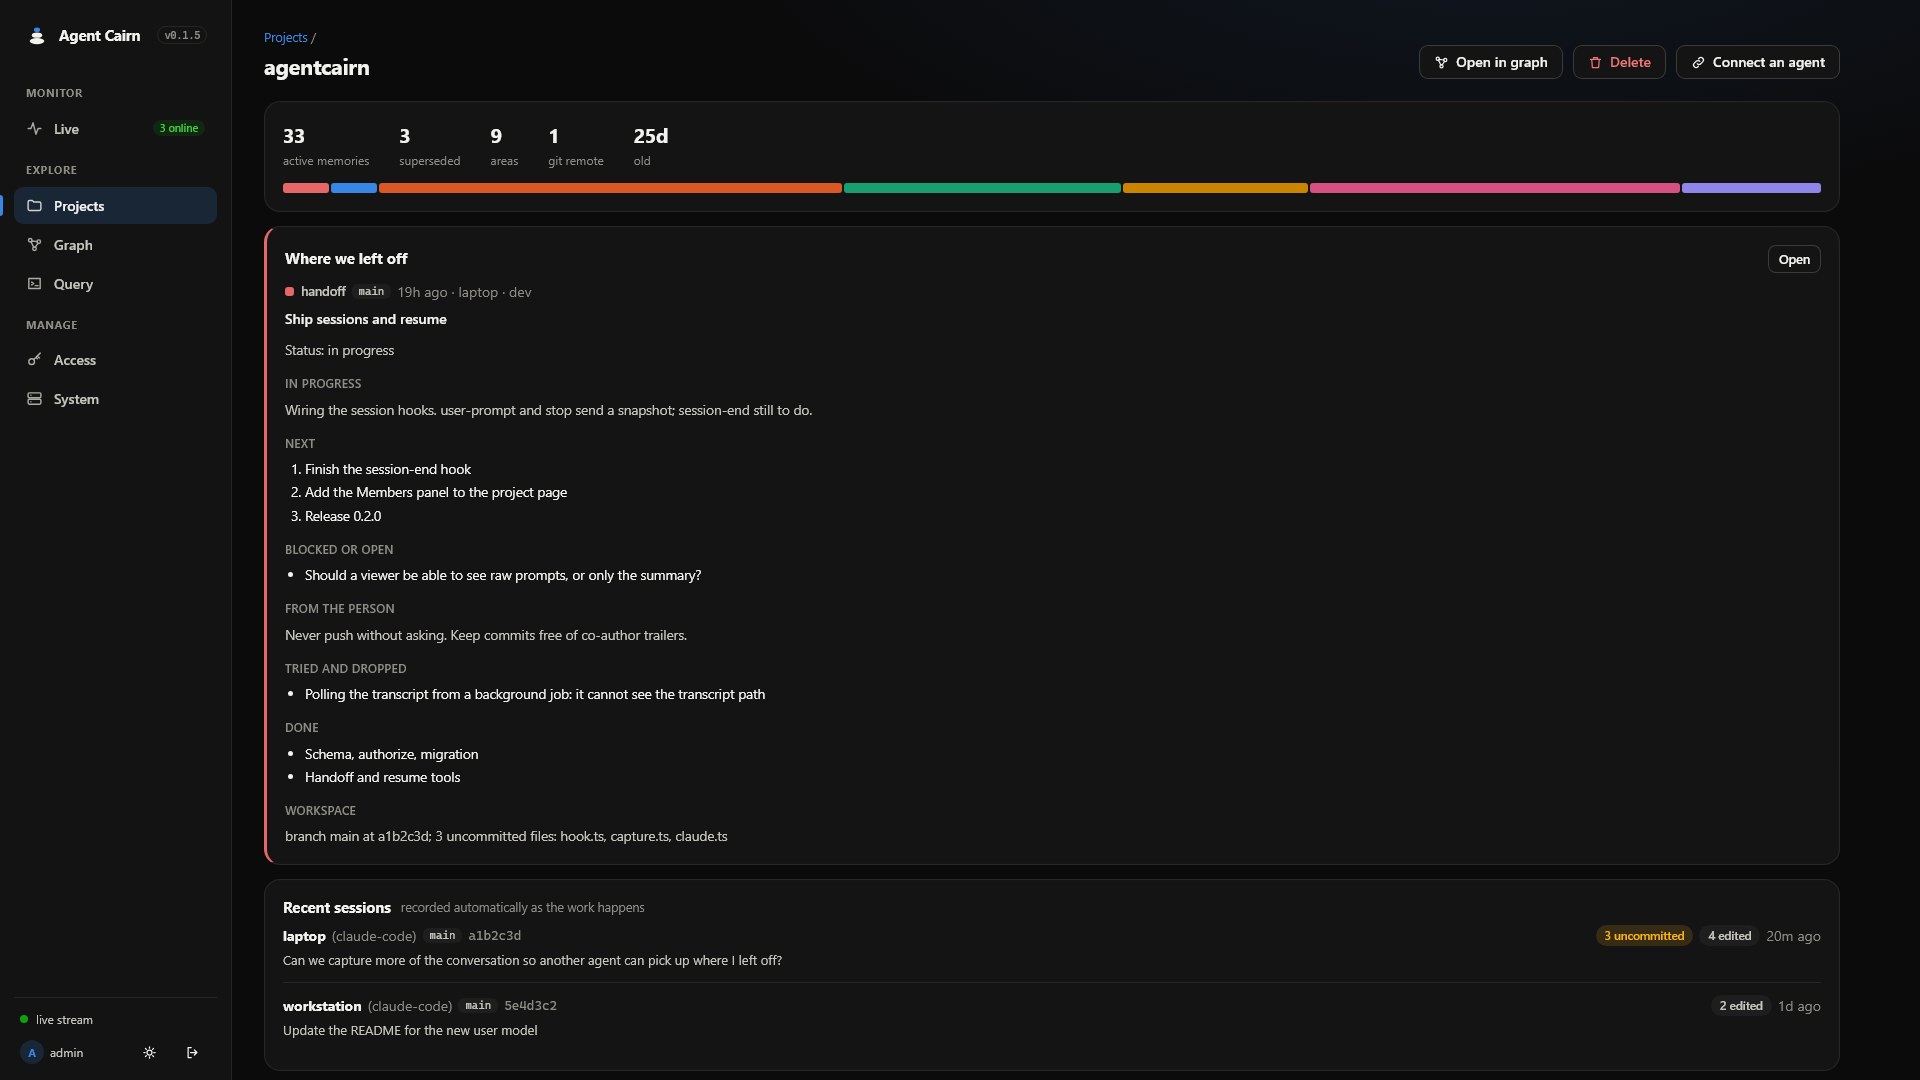Click the pink segment of the area bar

(x=1495, y=188)
